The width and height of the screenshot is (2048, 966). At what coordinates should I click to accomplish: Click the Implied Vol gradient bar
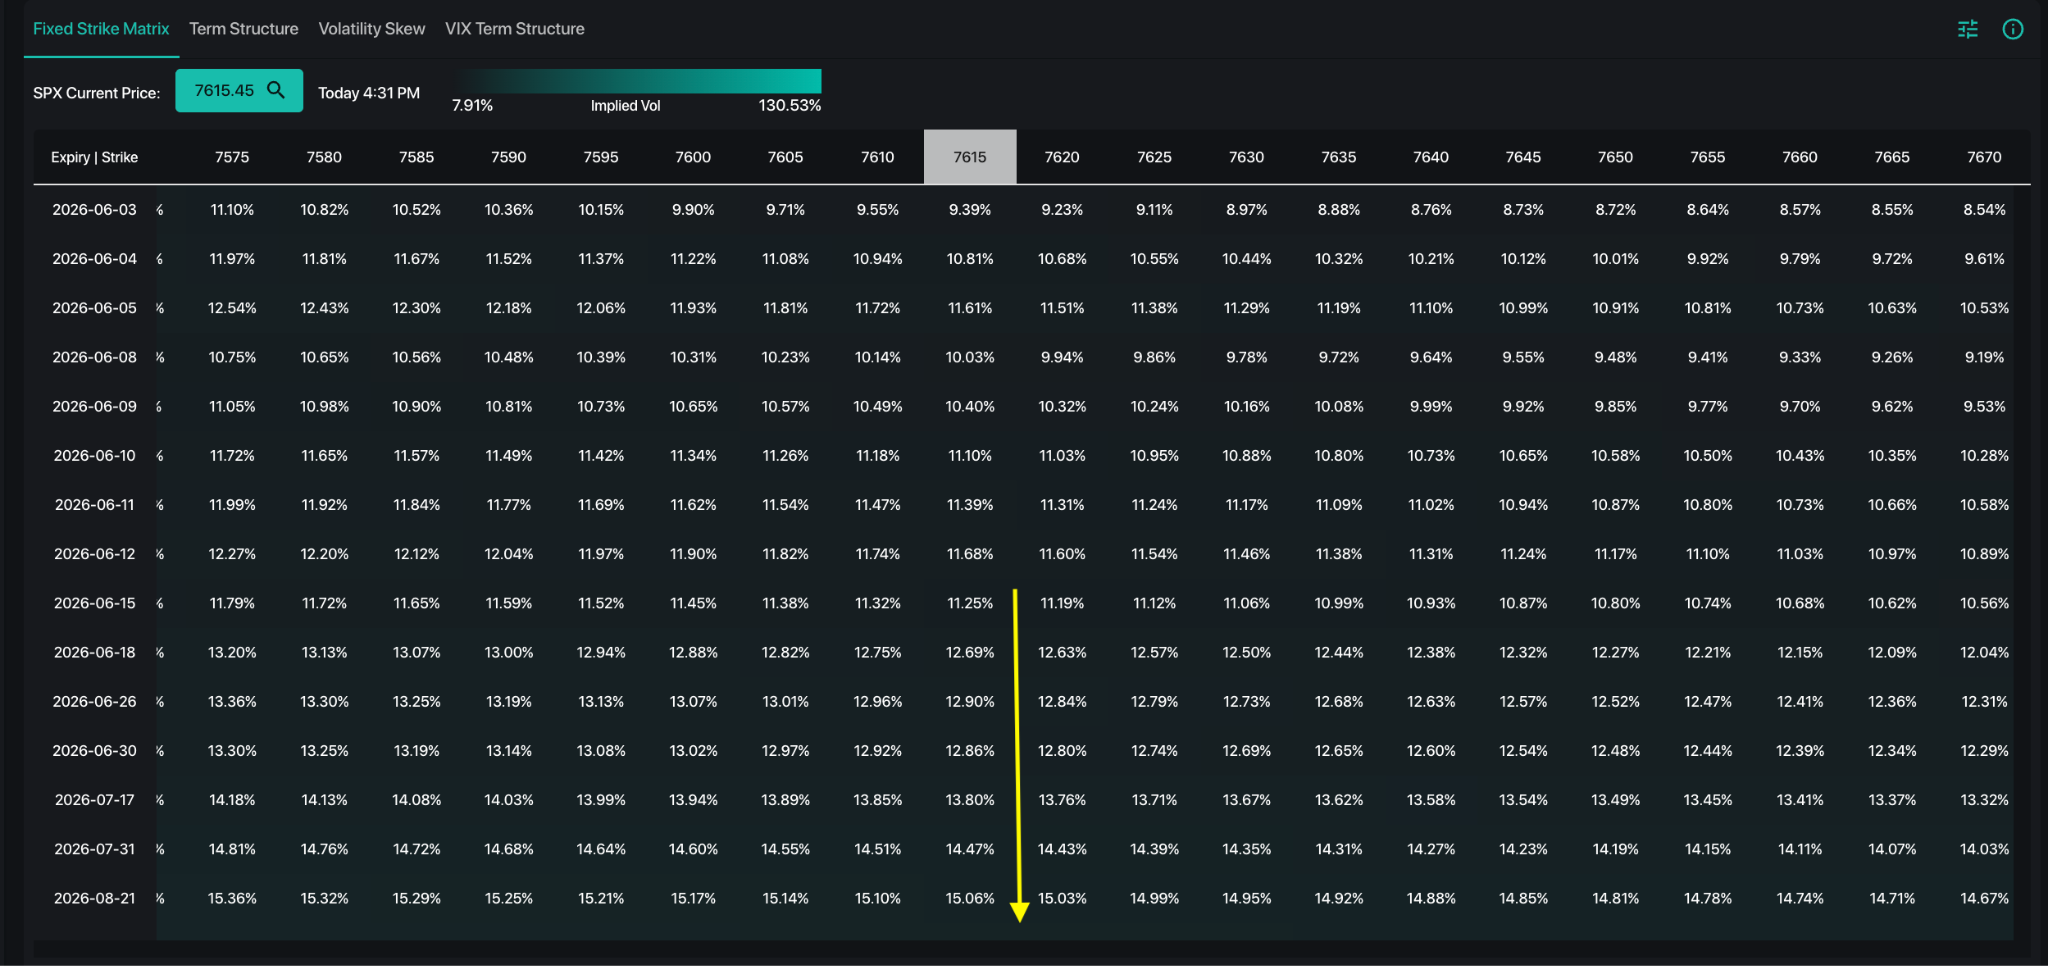tap(640, 81)
